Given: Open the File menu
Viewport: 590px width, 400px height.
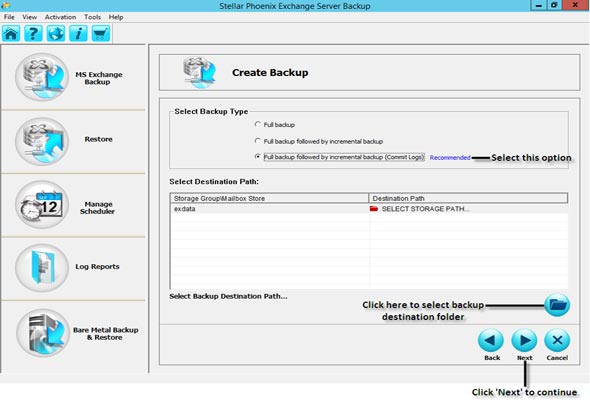Looking at the screenshot, I should click(x=9, y=17).
